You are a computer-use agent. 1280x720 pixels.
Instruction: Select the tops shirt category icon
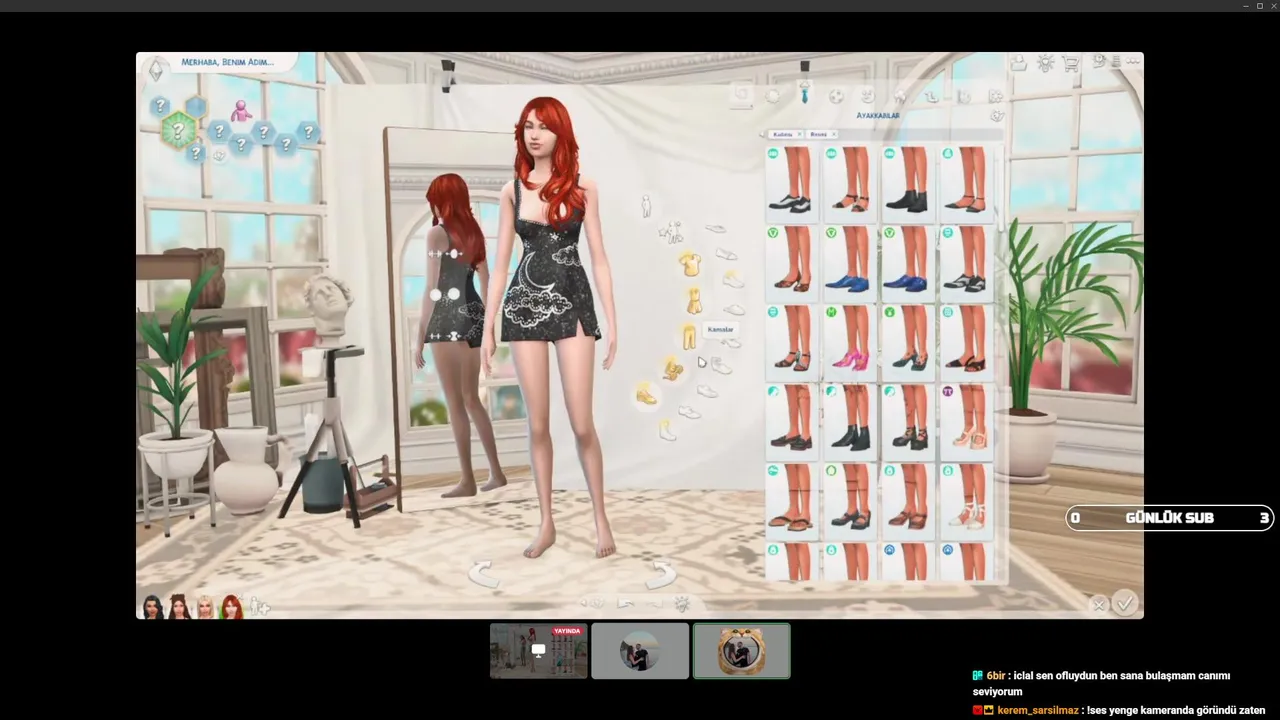[x=689, y=264]
